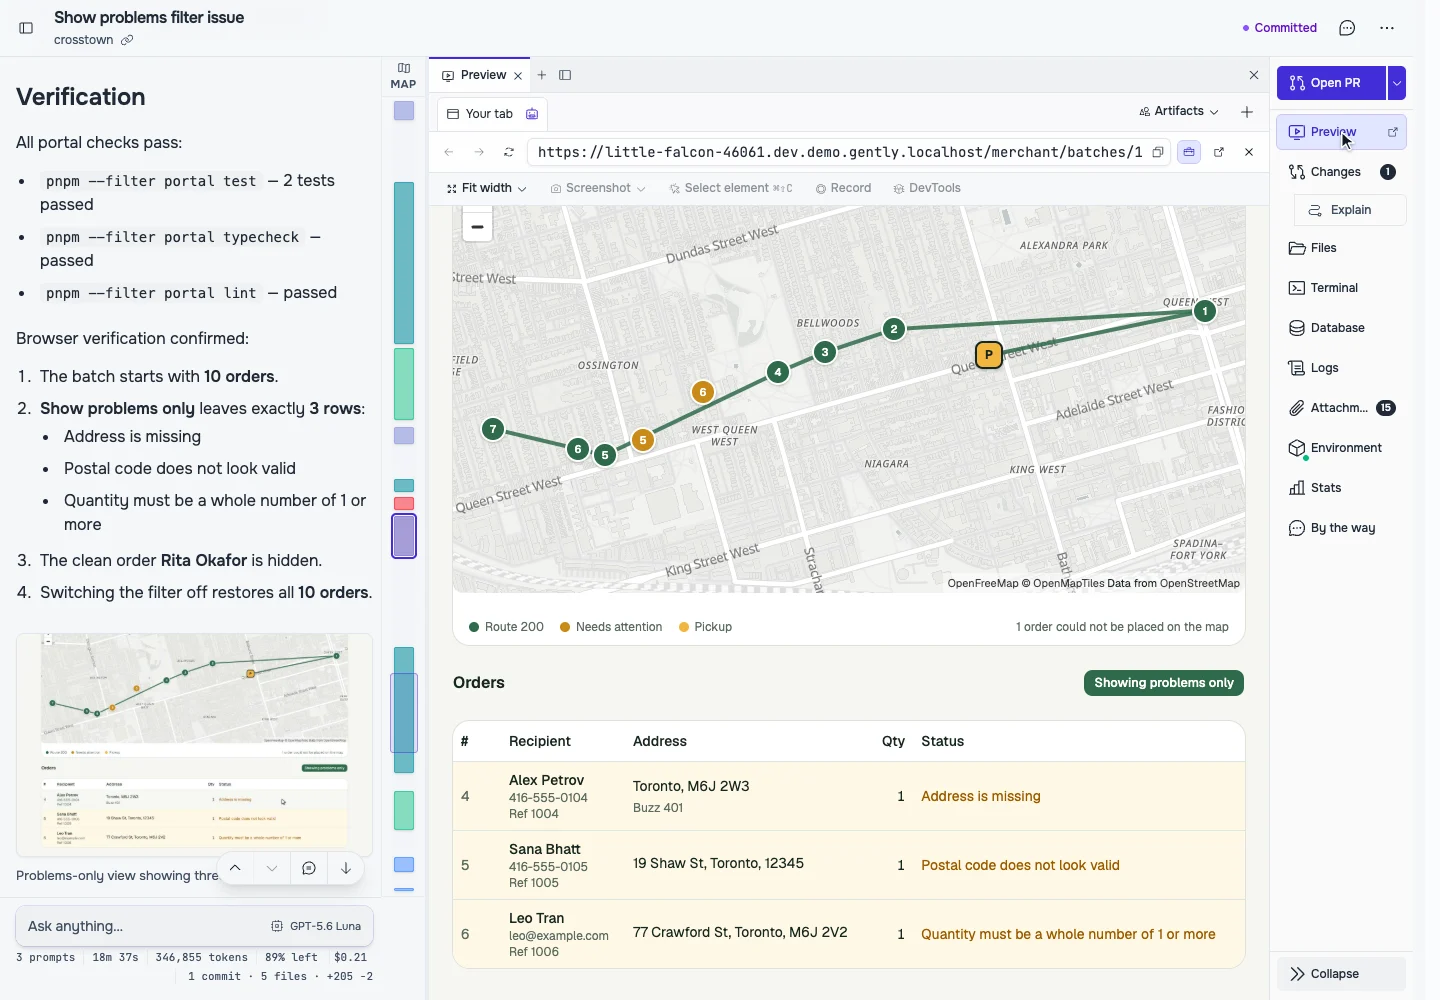Screen dimensions: 1440x1000
Task: Go to next message with down chevron
Action: (272, 868)
